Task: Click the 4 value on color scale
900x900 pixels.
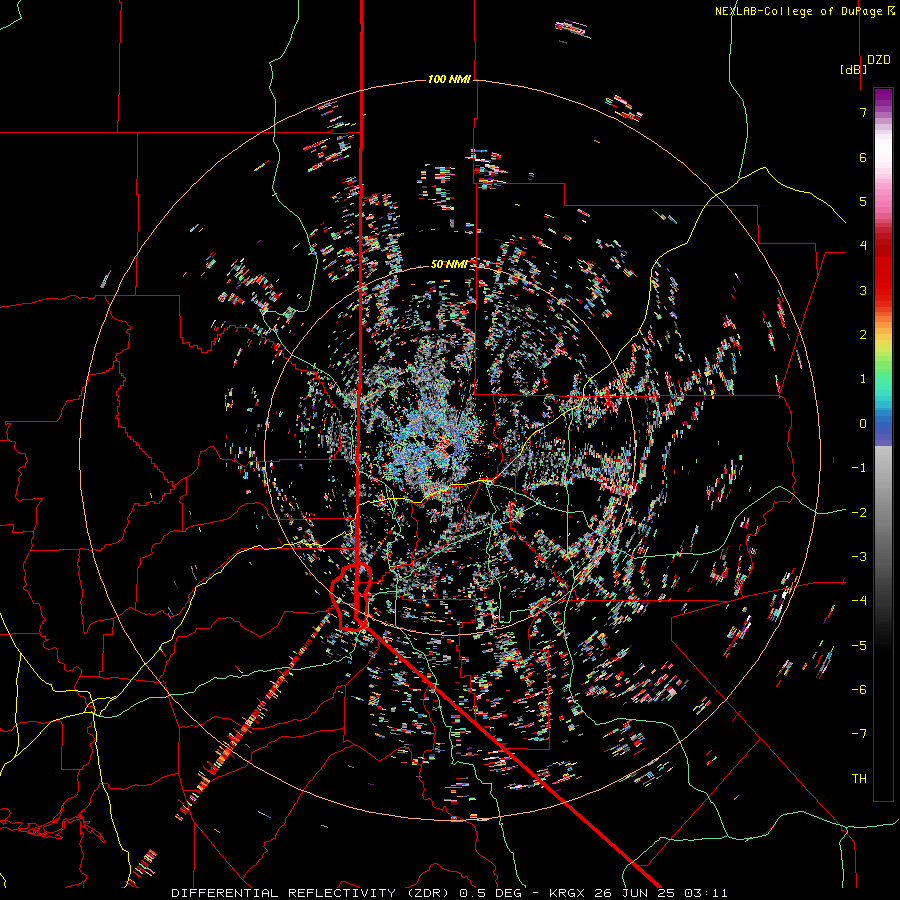Action: click(x=863, y=246)
